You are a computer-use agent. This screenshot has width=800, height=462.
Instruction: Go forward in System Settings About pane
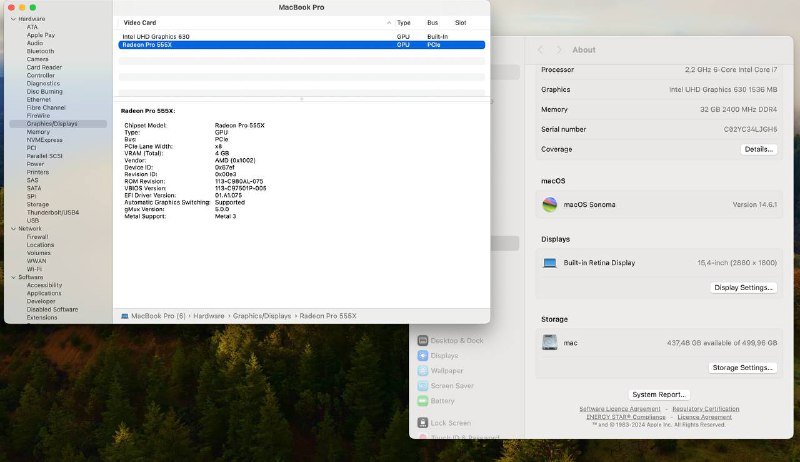coord(559,49)
